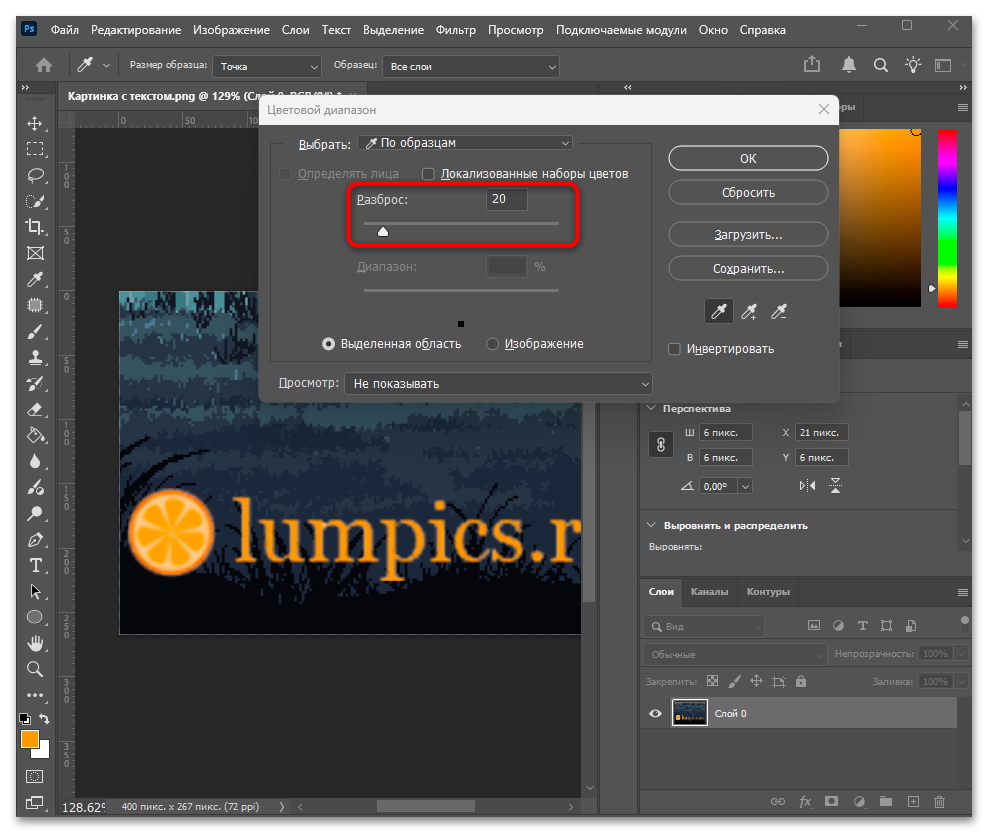
Task: Select the Pen tool
Action: pyautogui.click(x=35, y=539)
